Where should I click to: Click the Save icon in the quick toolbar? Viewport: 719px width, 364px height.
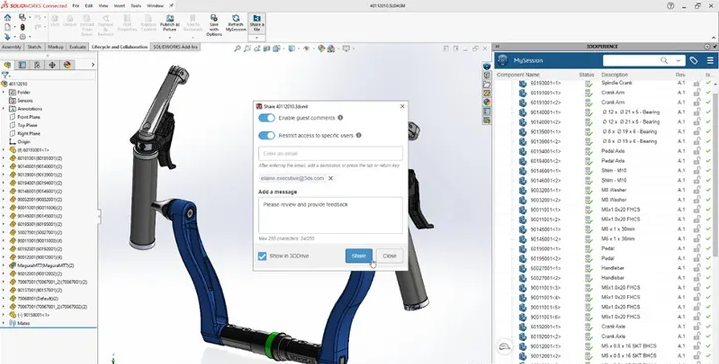[x=22, y=17]
